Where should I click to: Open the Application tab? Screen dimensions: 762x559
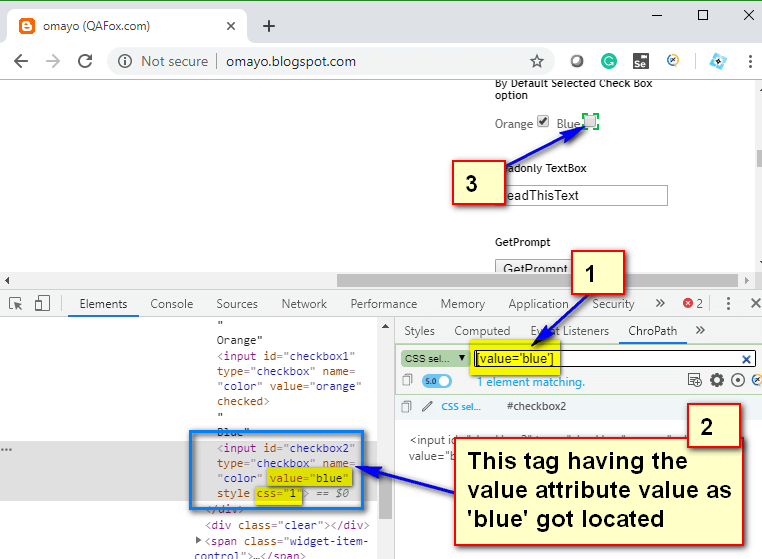coord(538,304)
